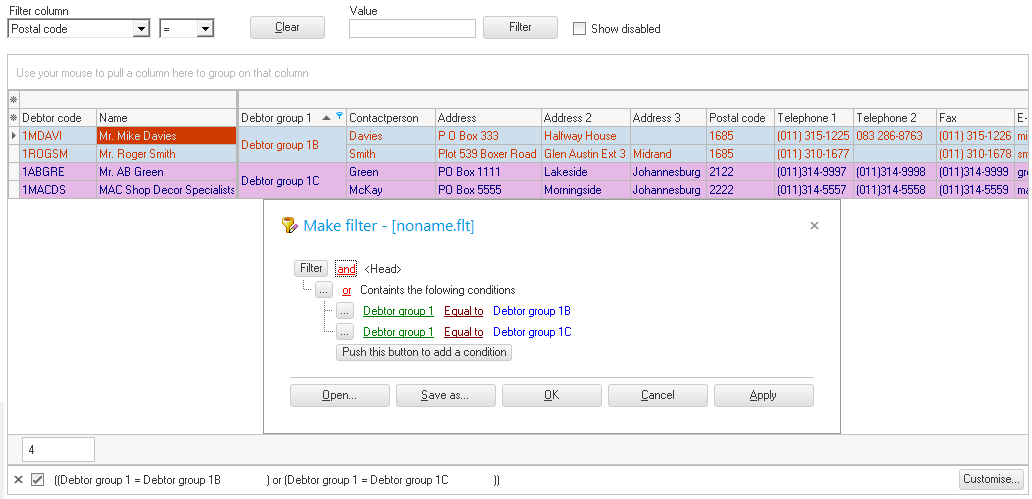Enable the Show disabled checkbox

[579, 29]
